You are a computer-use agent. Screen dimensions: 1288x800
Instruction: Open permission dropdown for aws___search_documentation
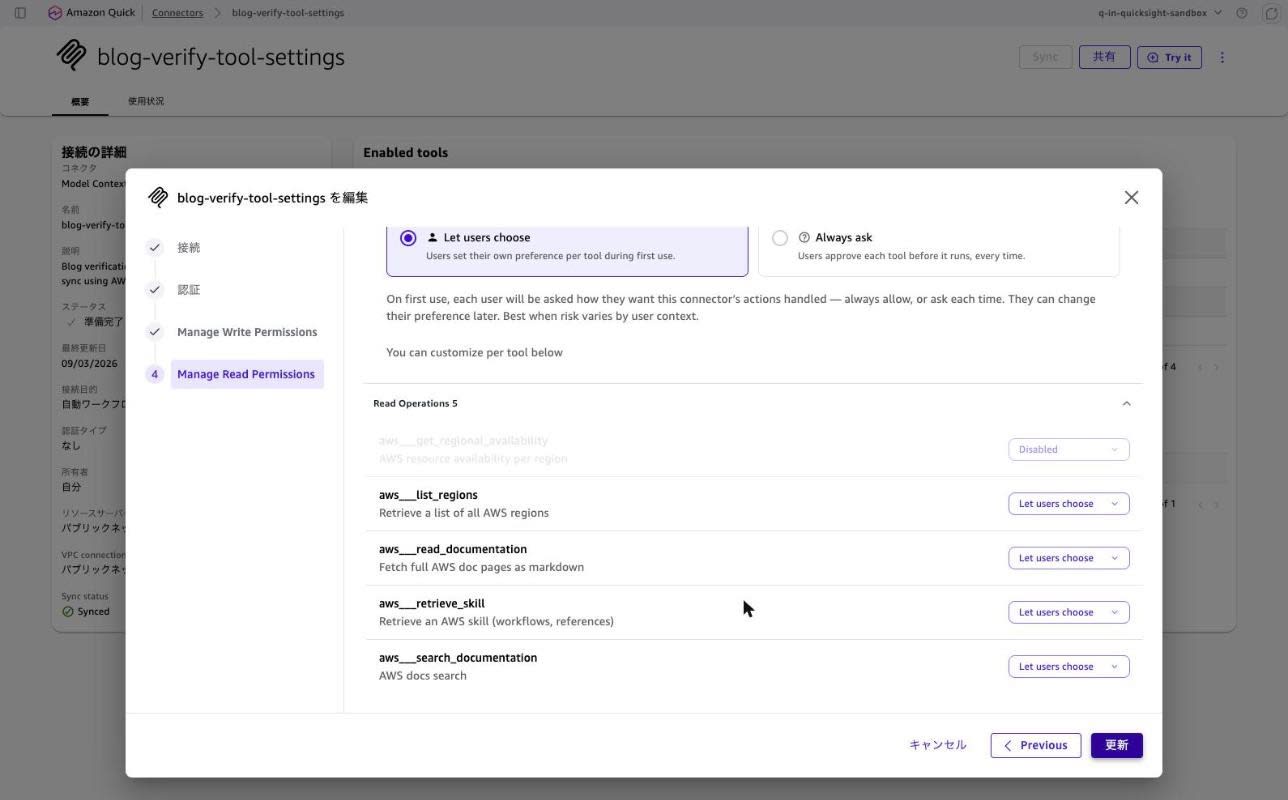click(1068, 666)
